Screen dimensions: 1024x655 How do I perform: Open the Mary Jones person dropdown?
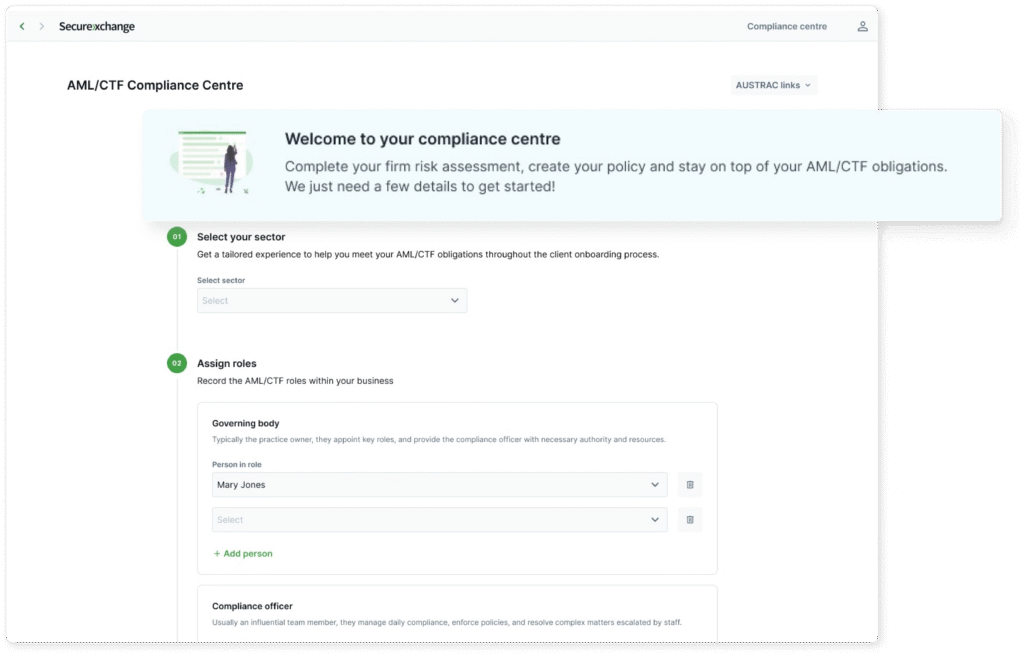440,485
